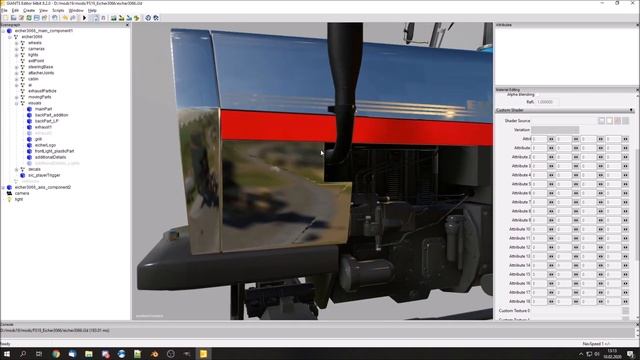
Task: Select backPart_addition shape node
Action: coord(51,115)
